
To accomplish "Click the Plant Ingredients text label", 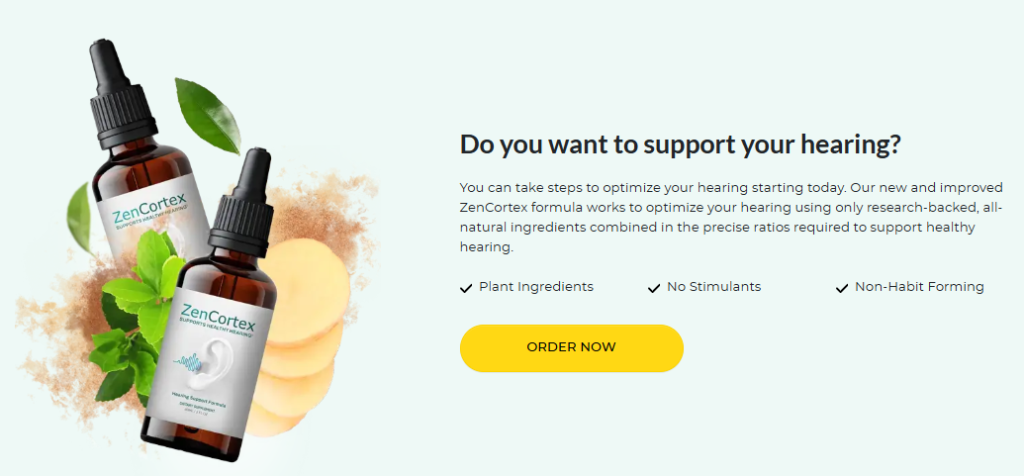I will pos(536,287).
